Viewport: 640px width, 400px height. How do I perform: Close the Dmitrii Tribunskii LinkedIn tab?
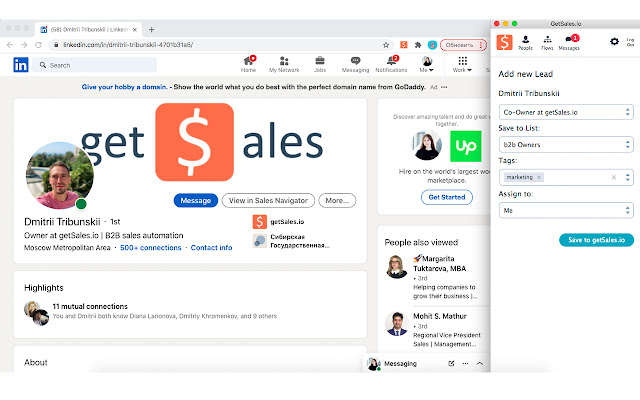coord(135,29)
